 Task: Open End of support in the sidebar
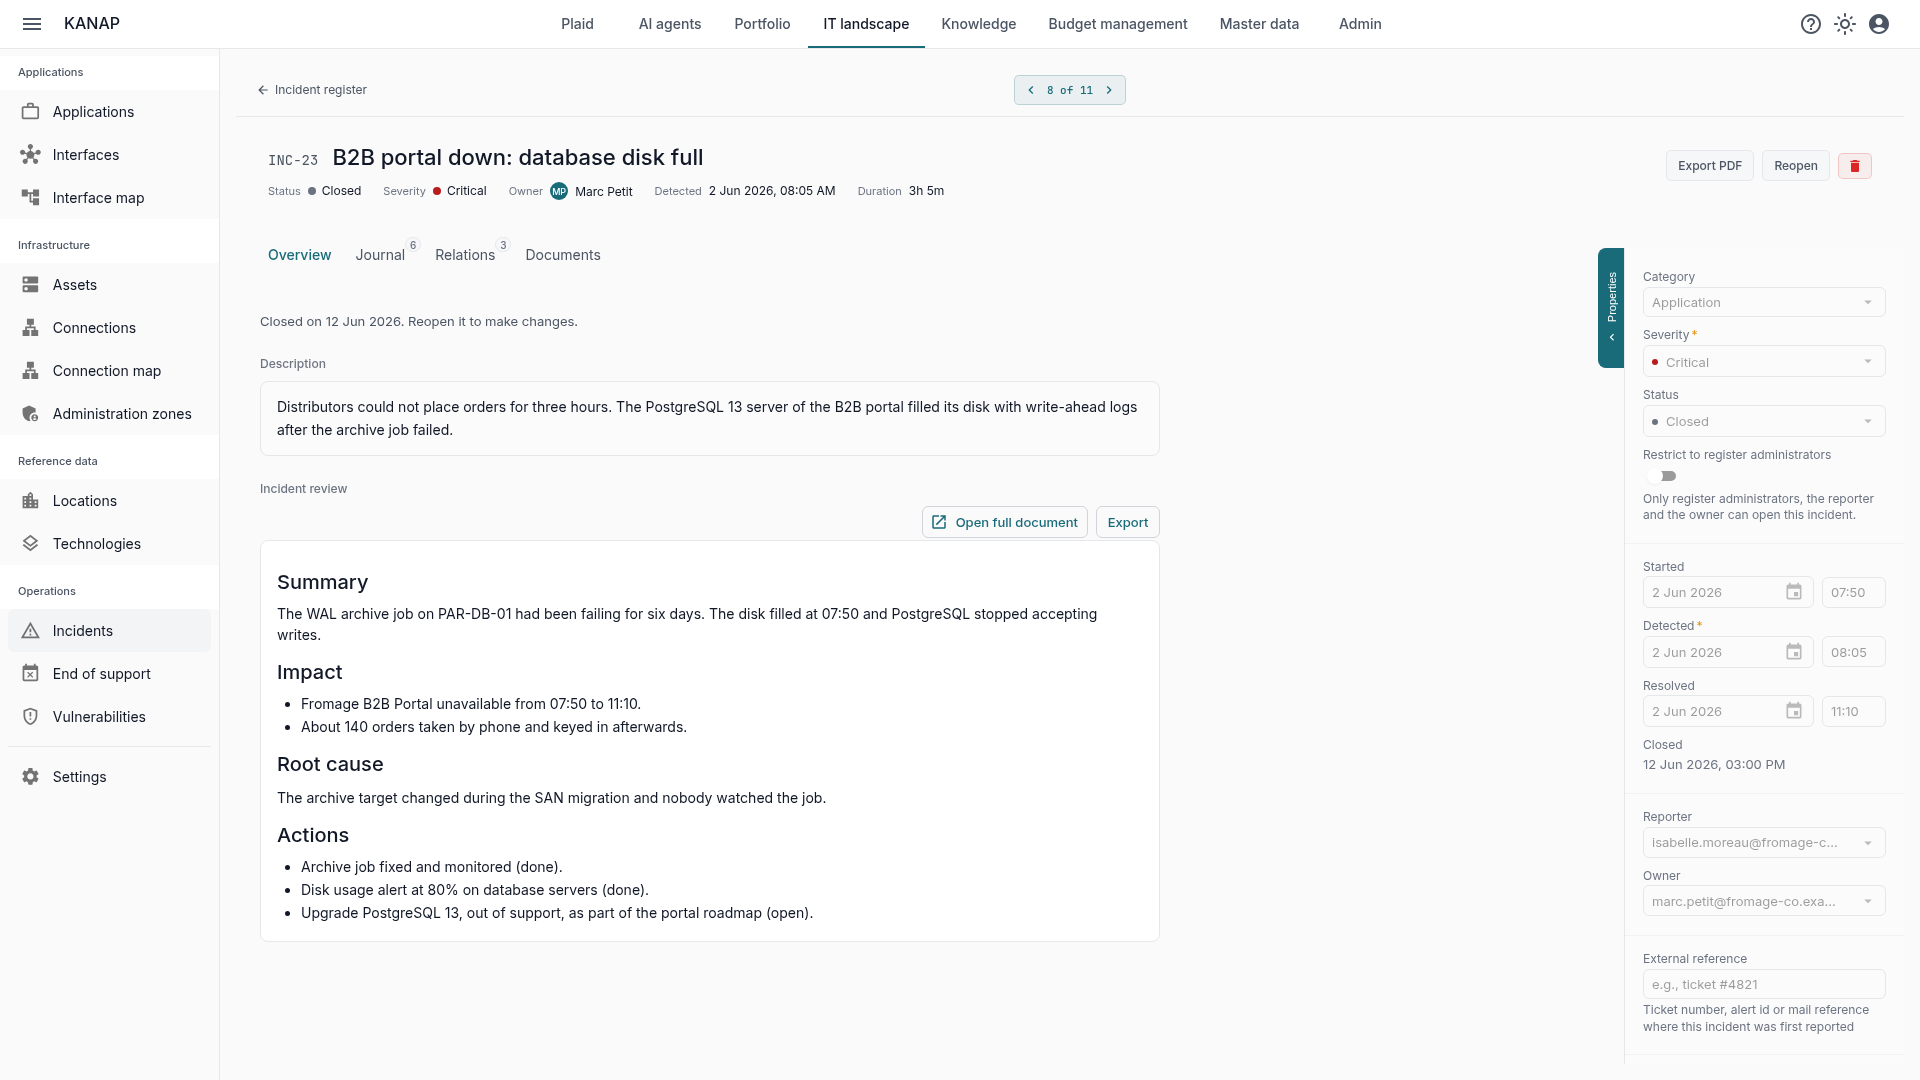[109, 674]
